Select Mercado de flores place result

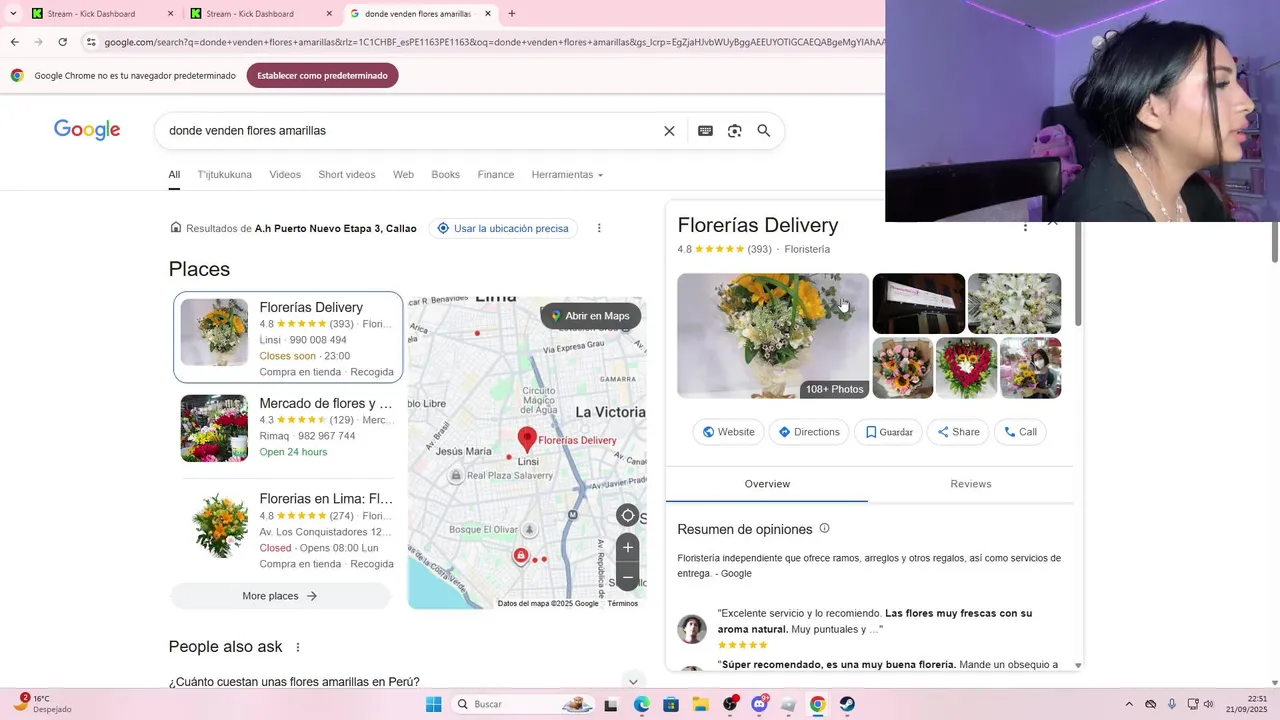pos(288,428)
